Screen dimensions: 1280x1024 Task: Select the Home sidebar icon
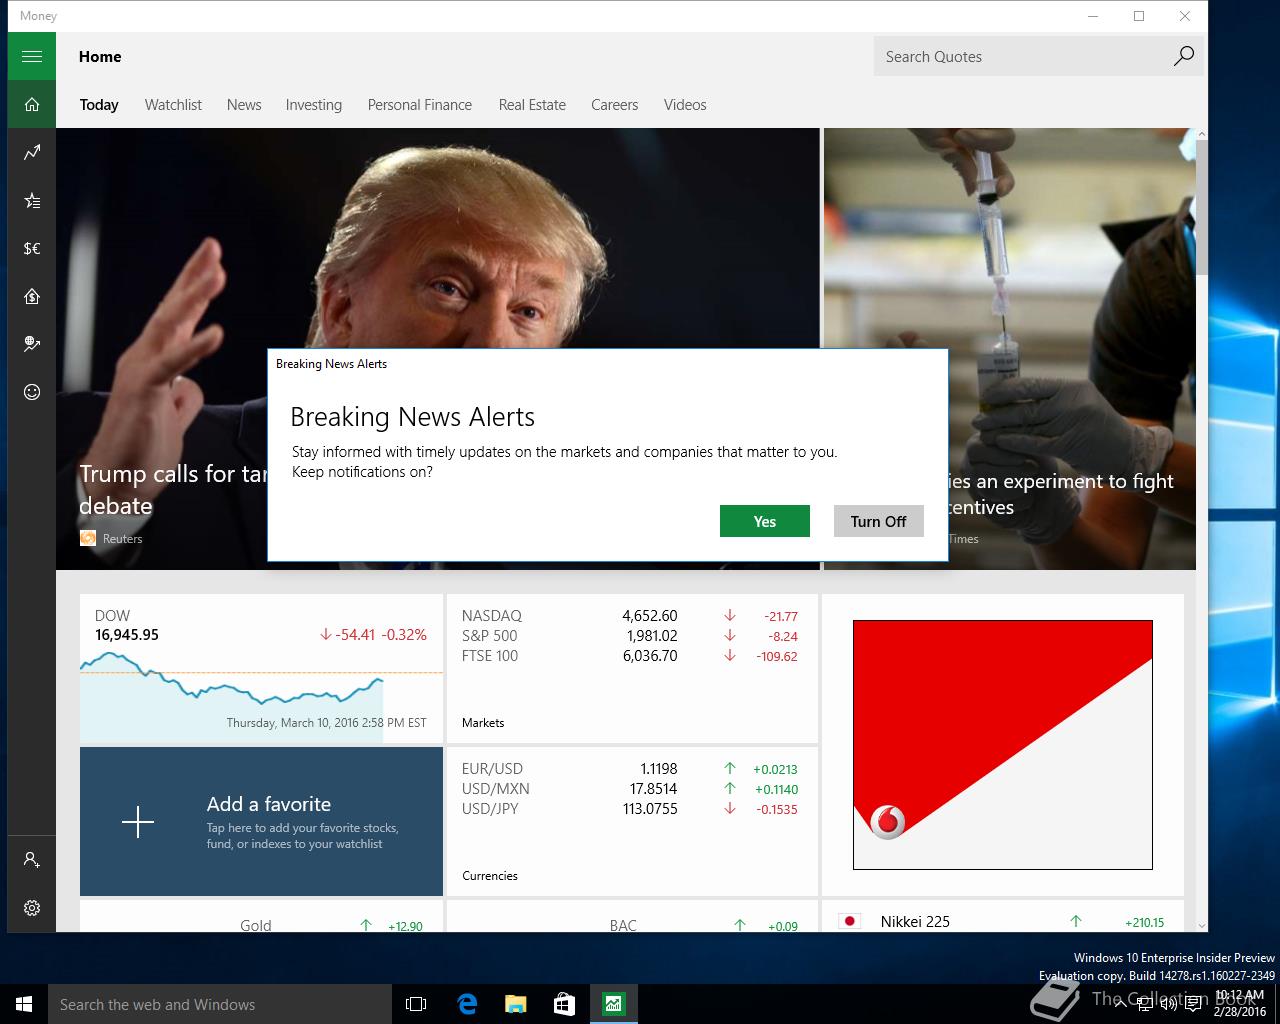[x=32, y=104]
